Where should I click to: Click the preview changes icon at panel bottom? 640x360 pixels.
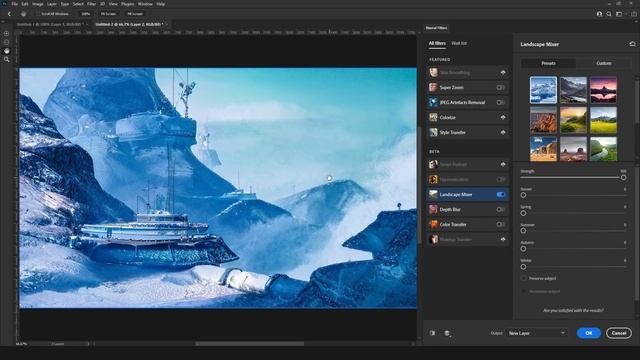(x=432, y=333)
